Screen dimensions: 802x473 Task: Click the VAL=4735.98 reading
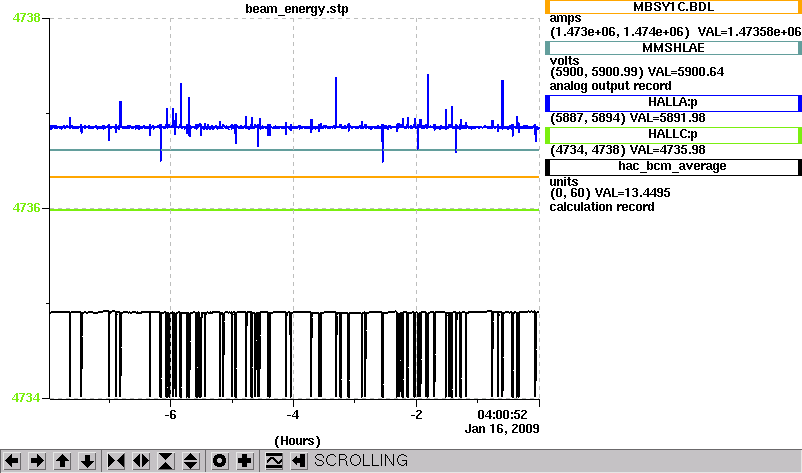[667, 150]
